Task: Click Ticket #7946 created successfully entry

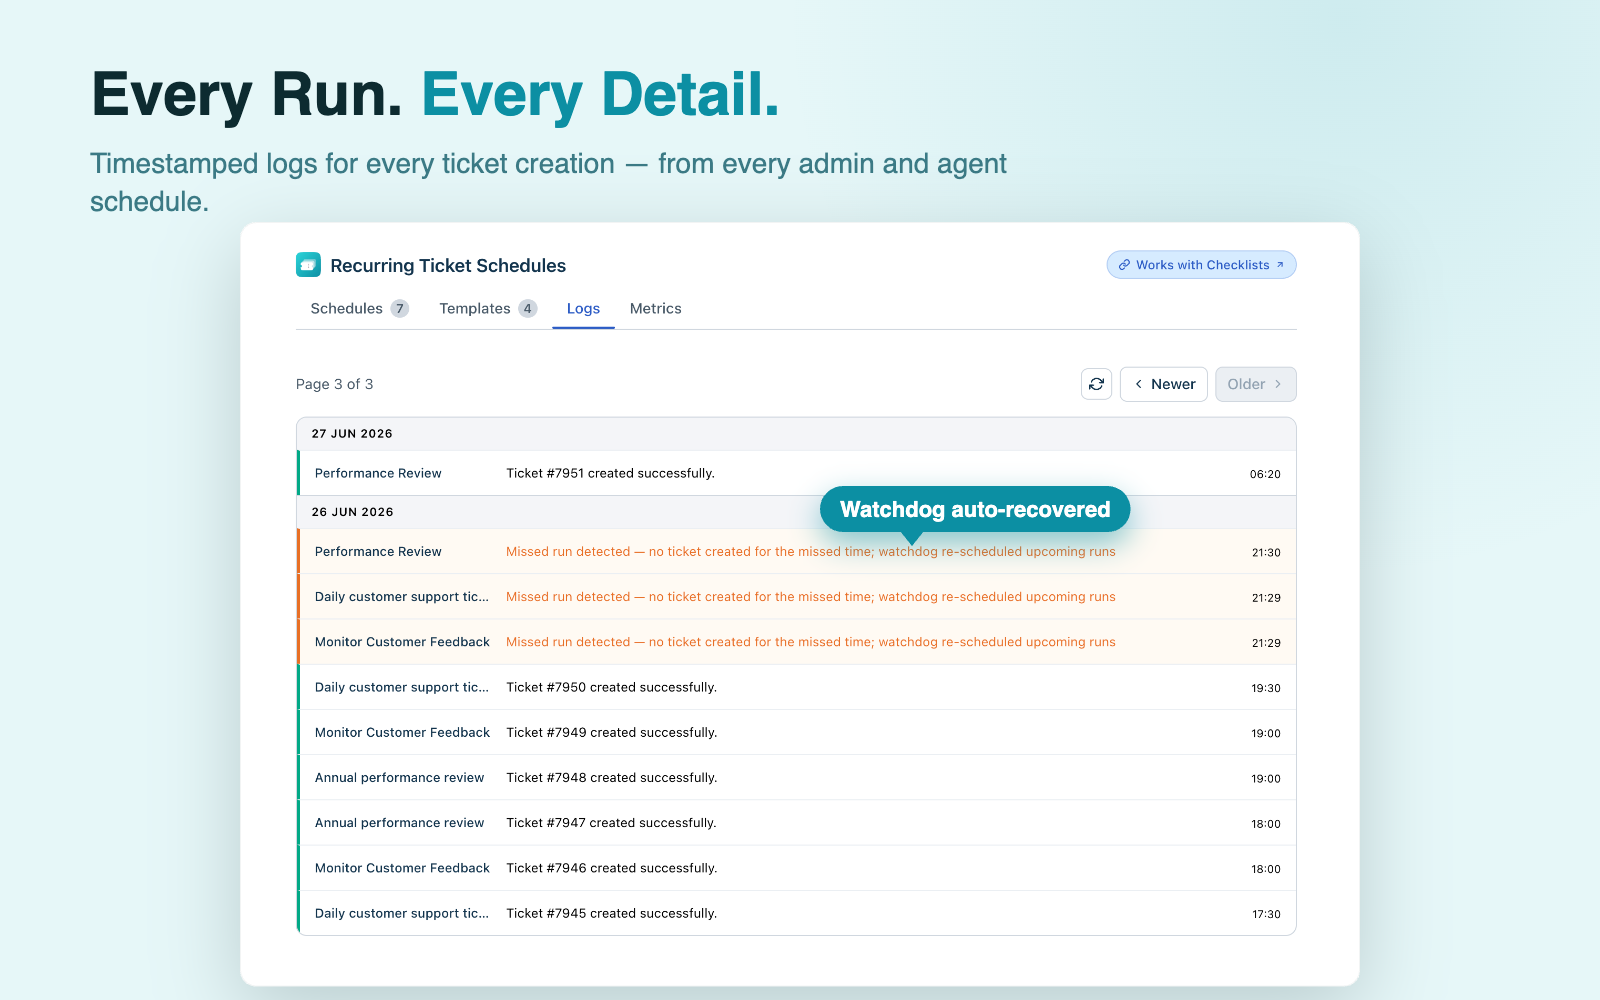Action: coord(797,868)
